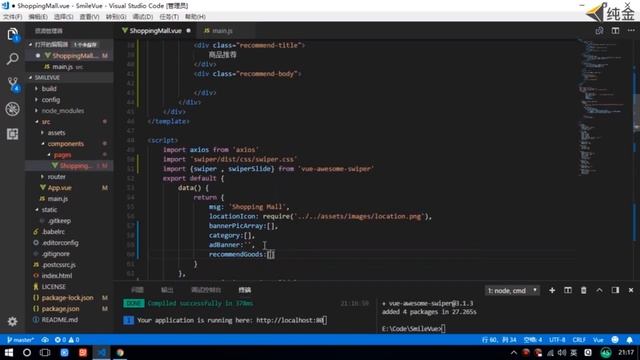The width and height of the screenshot is (640, 360).
Task: Open the Debug menu
Action: coord(142,17)
